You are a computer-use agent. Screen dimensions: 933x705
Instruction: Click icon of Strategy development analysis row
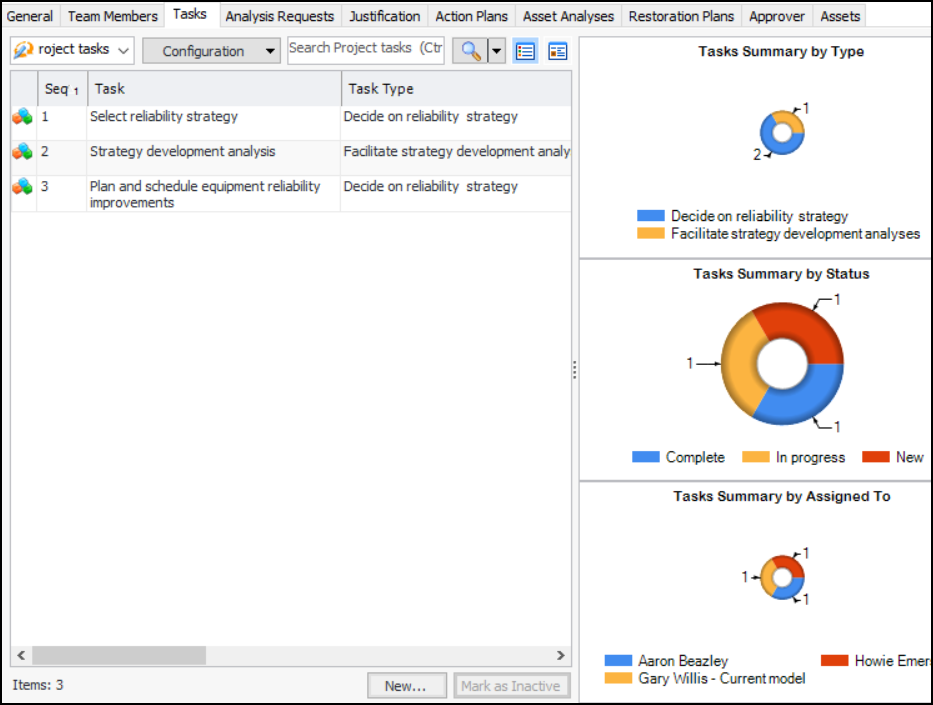pyautogui.click(x=23, y=152)
